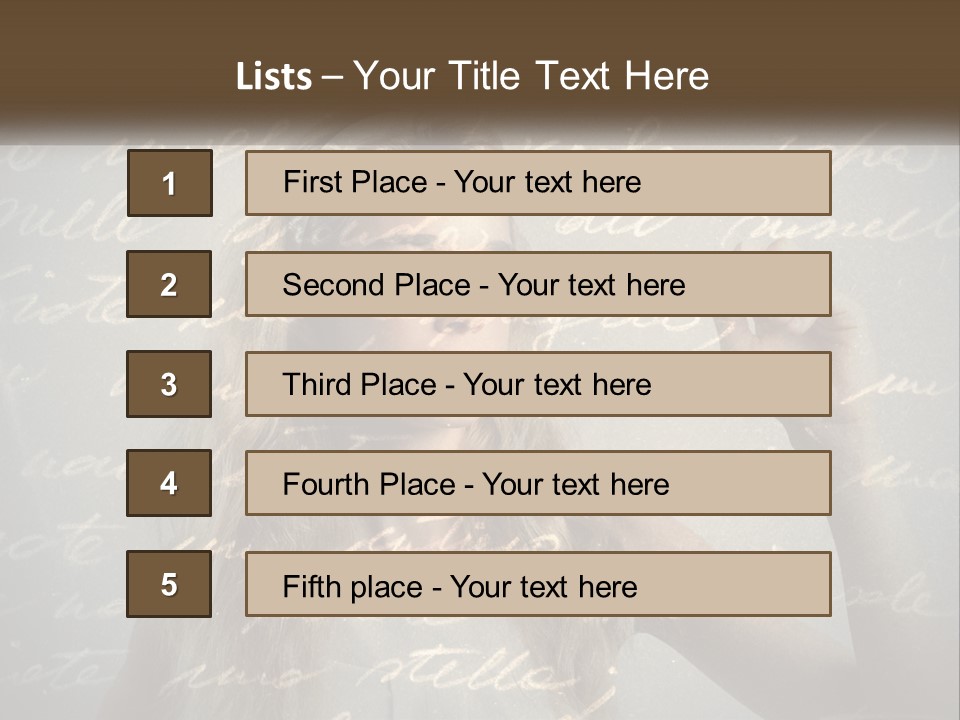The image size is (960, 720).
Task: Click the gap between box 4 and Fourth Place bar
Action: [229, 483]
